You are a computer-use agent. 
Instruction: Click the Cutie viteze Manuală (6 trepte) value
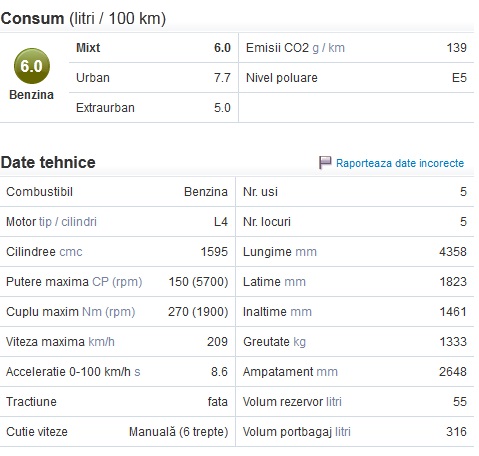(179, 432)
